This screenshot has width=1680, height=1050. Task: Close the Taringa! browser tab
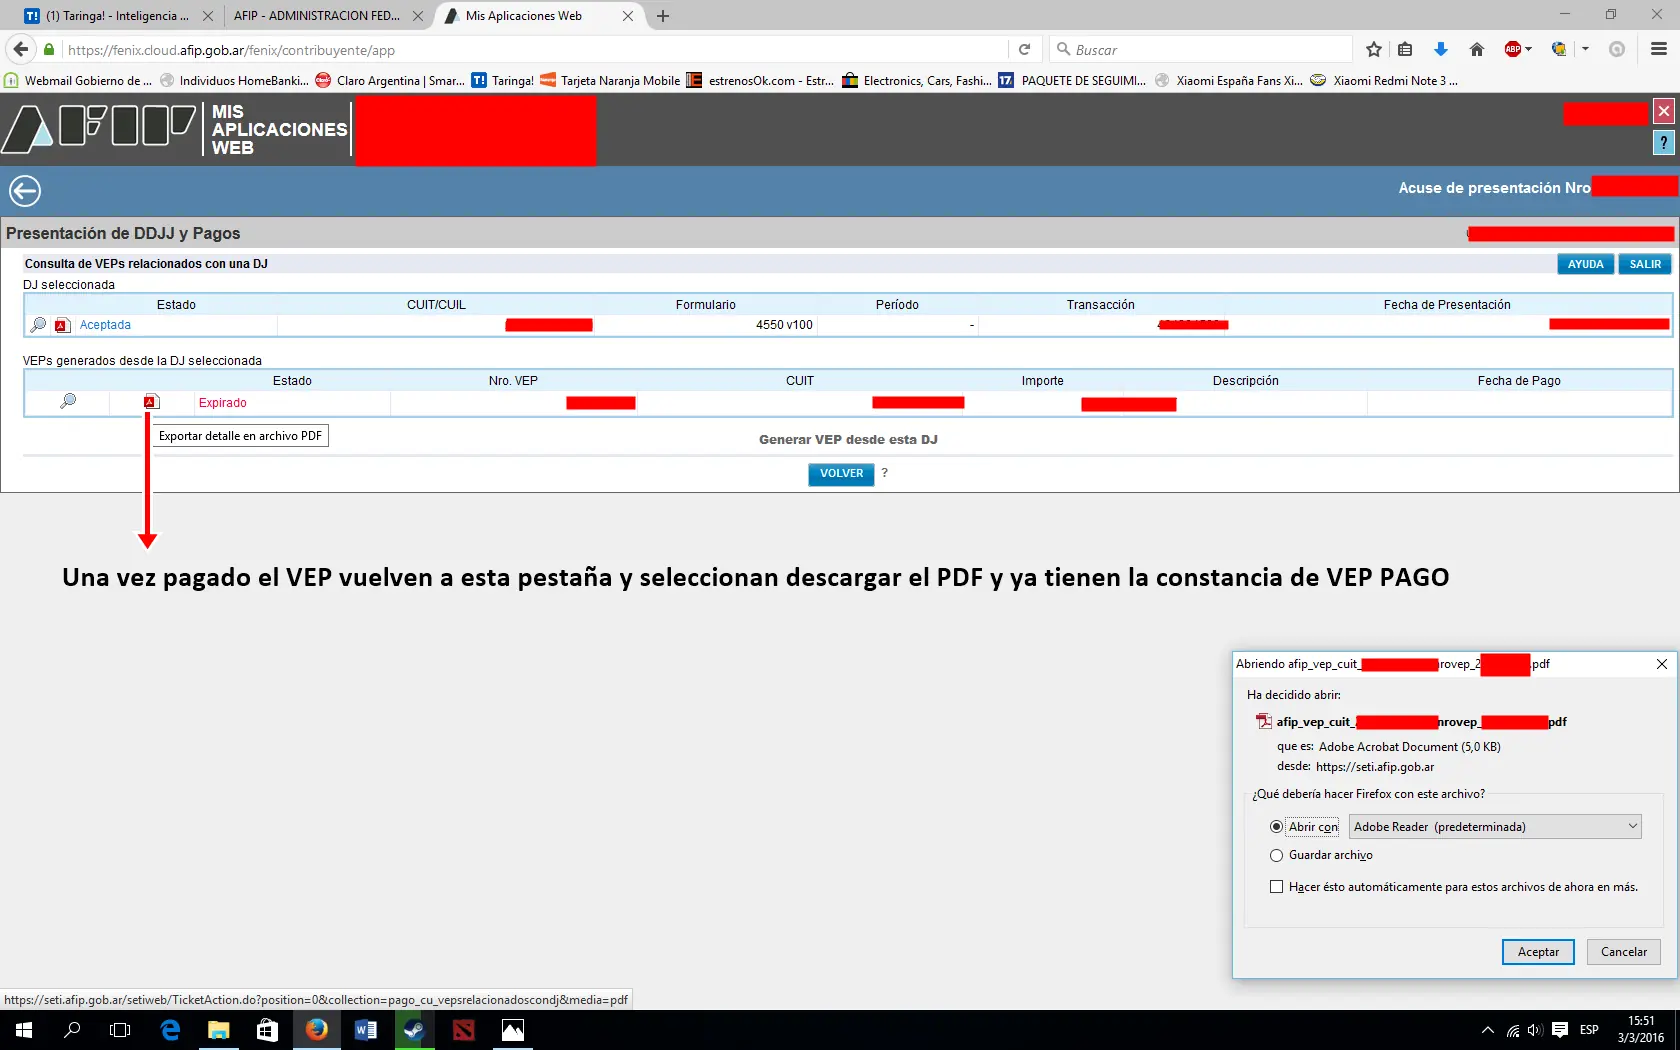207,16
